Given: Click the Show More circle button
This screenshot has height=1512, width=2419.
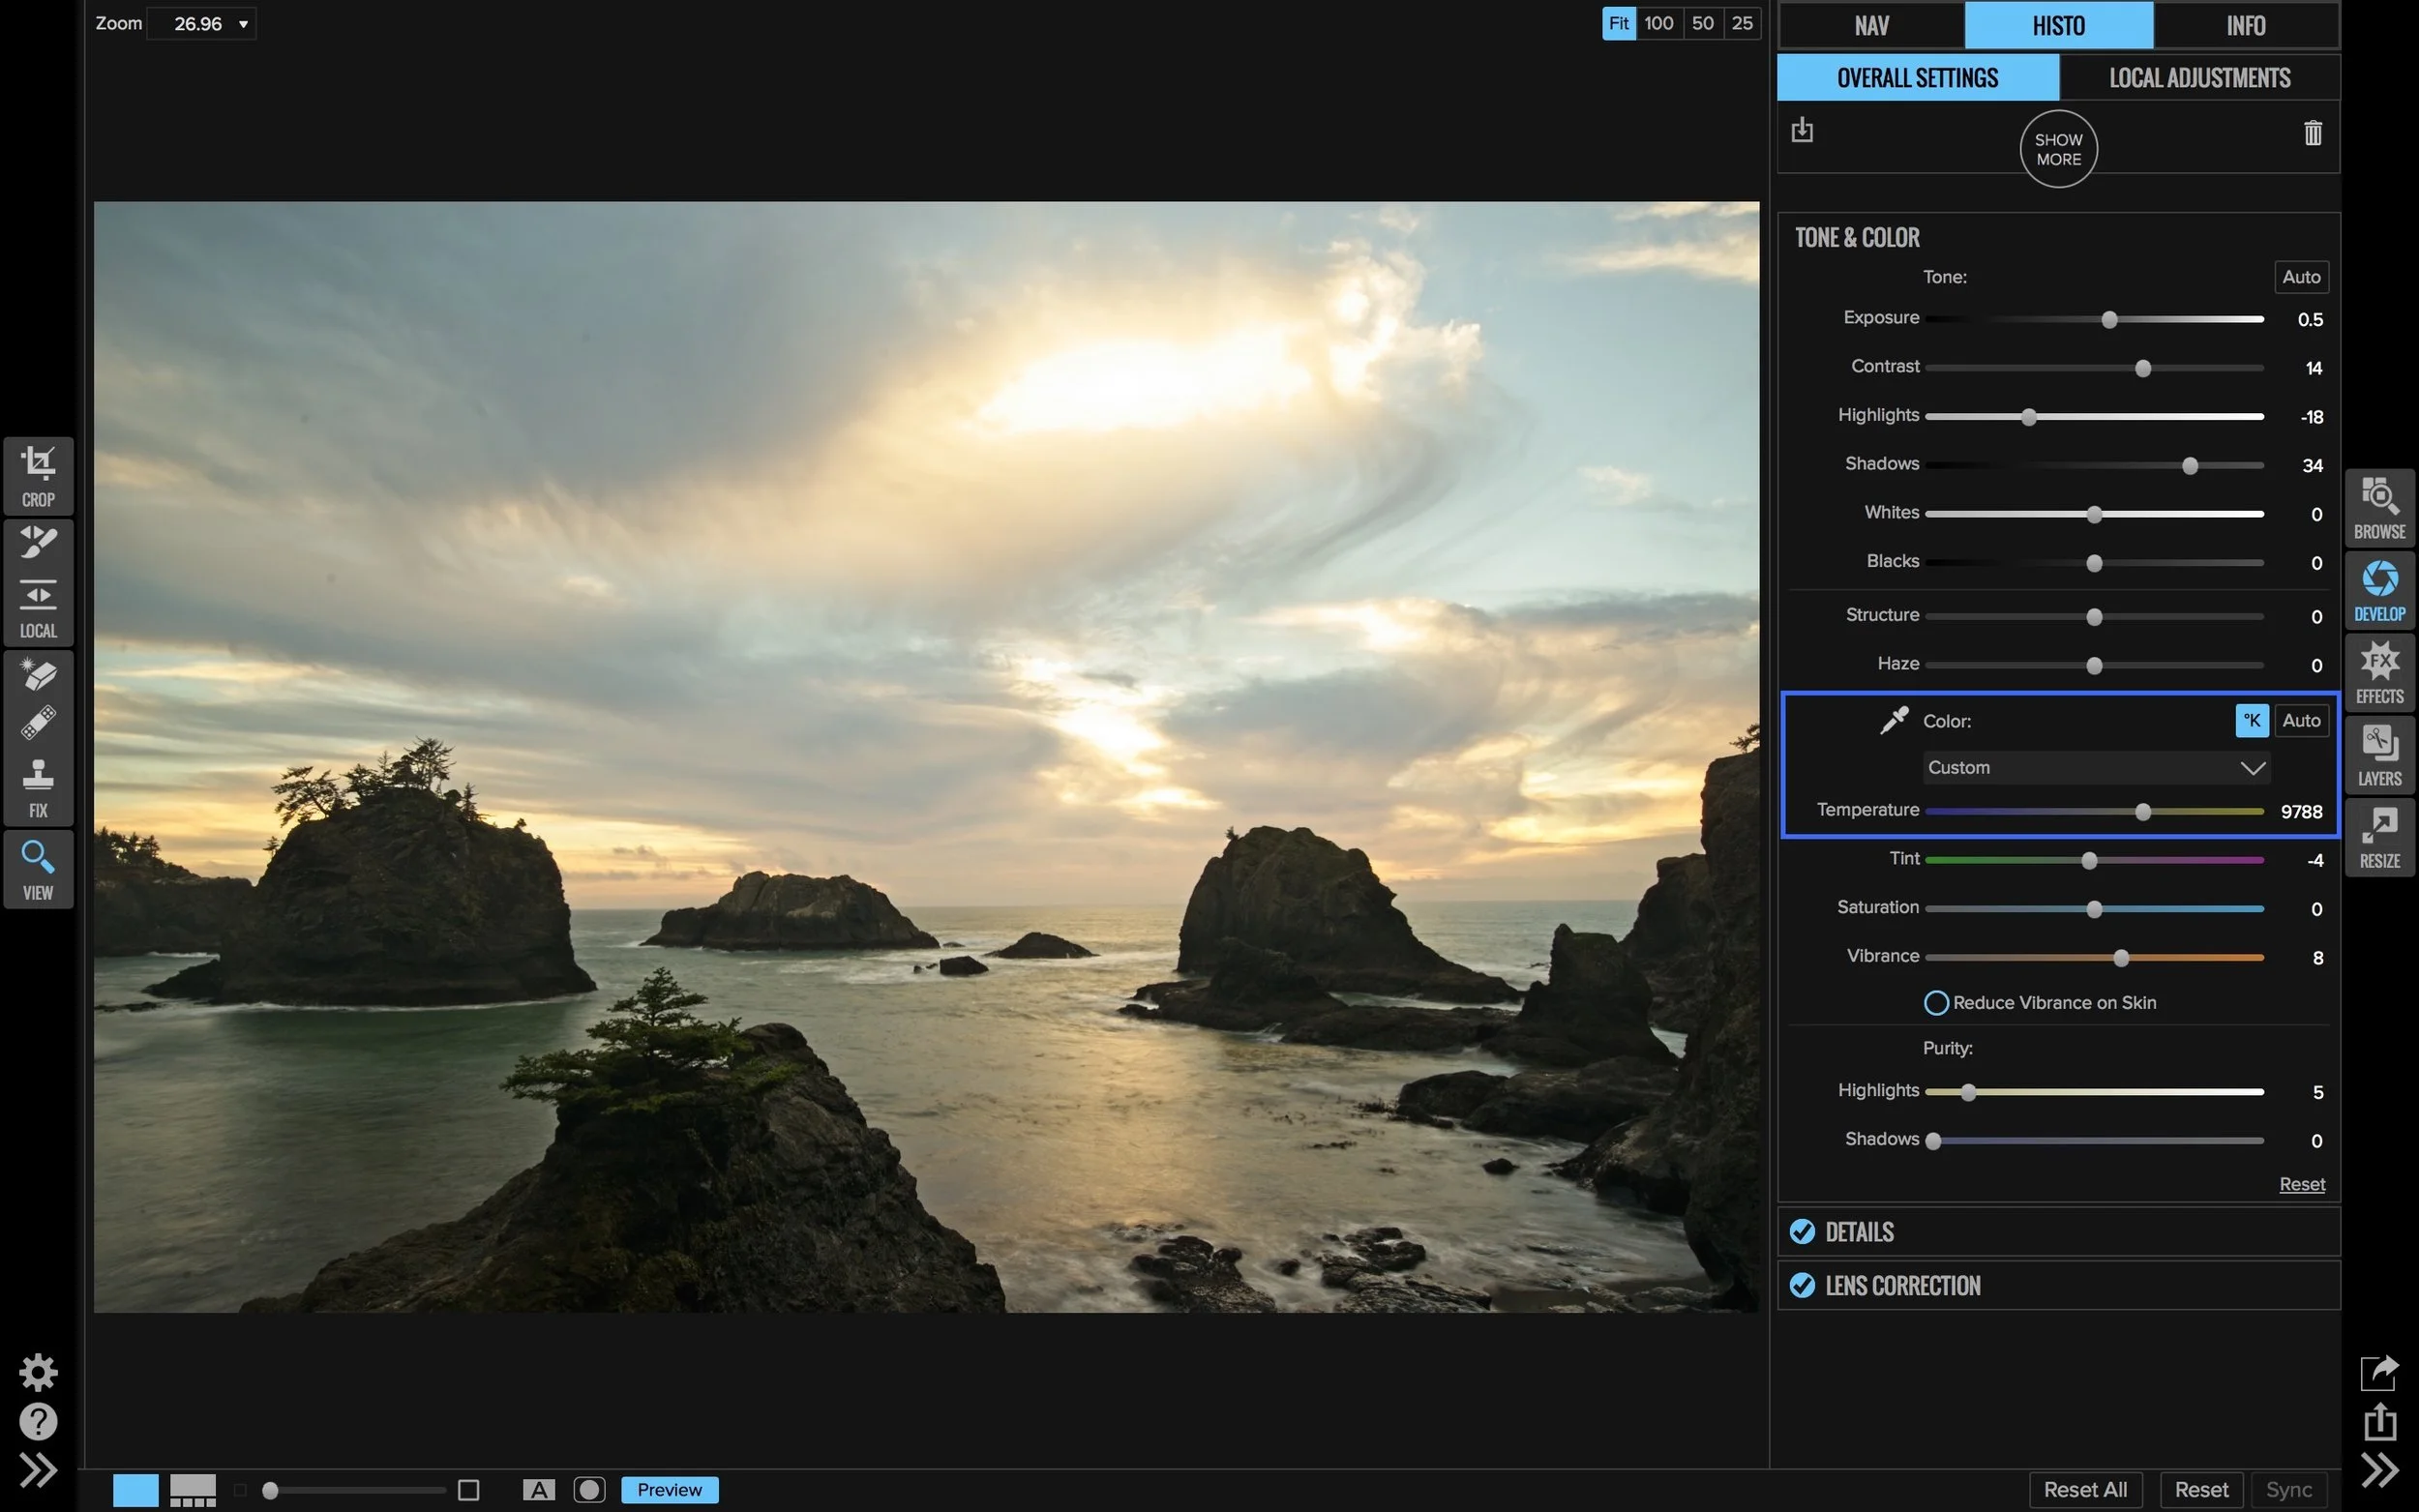Looking at the screenshot, I should (2058, 149).
